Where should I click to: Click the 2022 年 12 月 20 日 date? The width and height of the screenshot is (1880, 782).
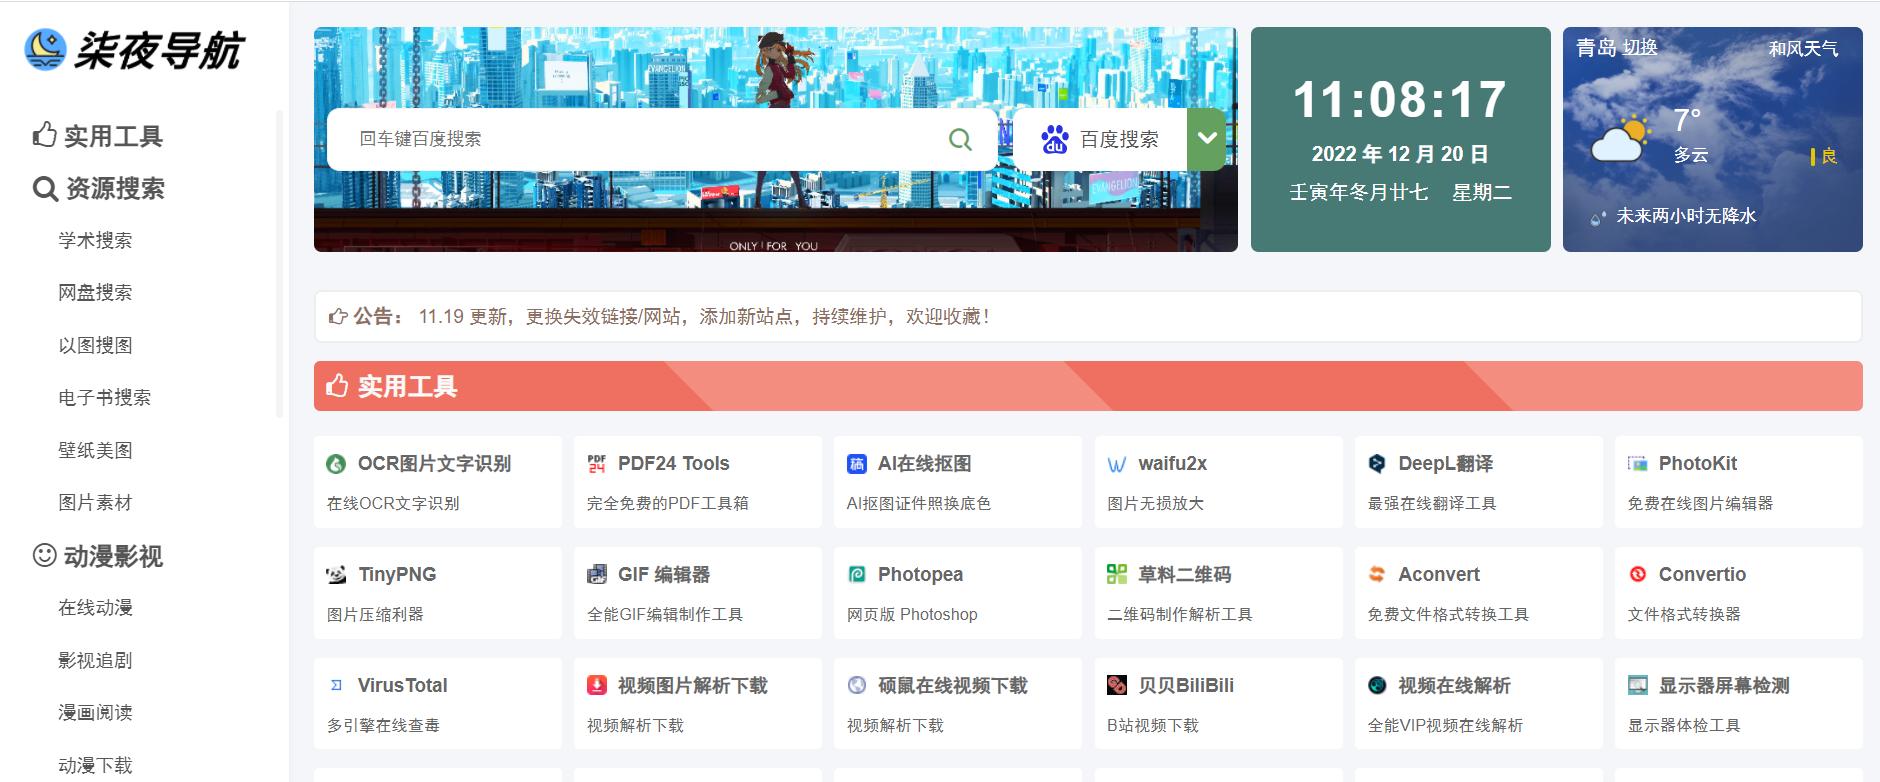point(1400,154)
